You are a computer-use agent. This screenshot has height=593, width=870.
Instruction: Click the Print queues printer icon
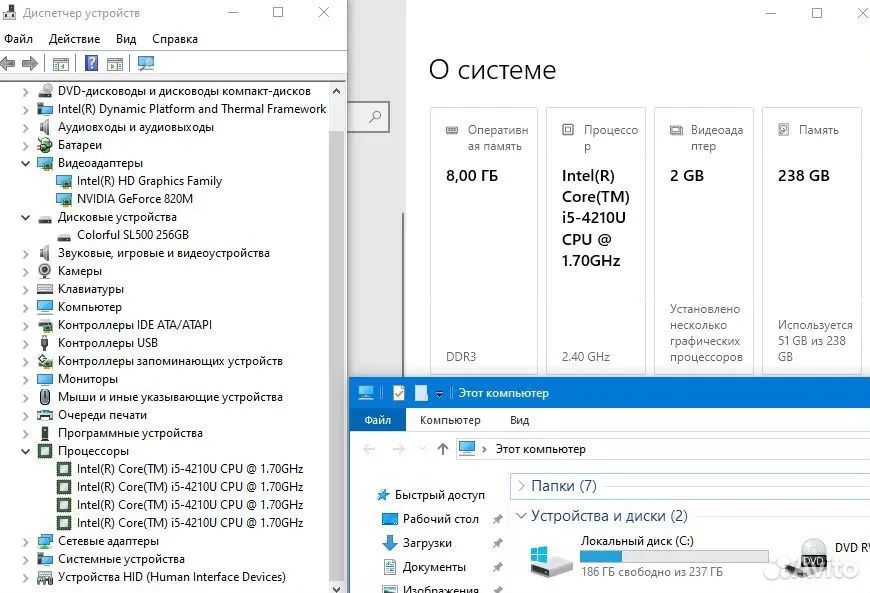coord(44,415)
